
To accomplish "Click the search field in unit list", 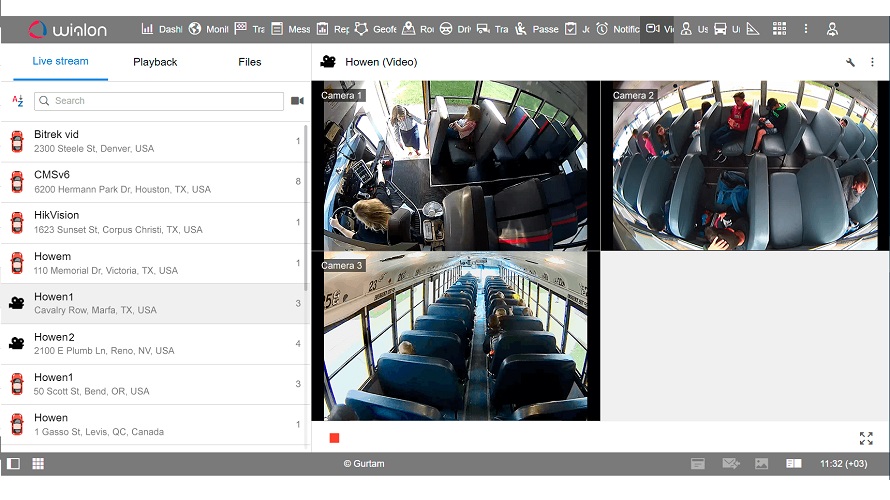I will pyautogui.click(x=158, y=101).
